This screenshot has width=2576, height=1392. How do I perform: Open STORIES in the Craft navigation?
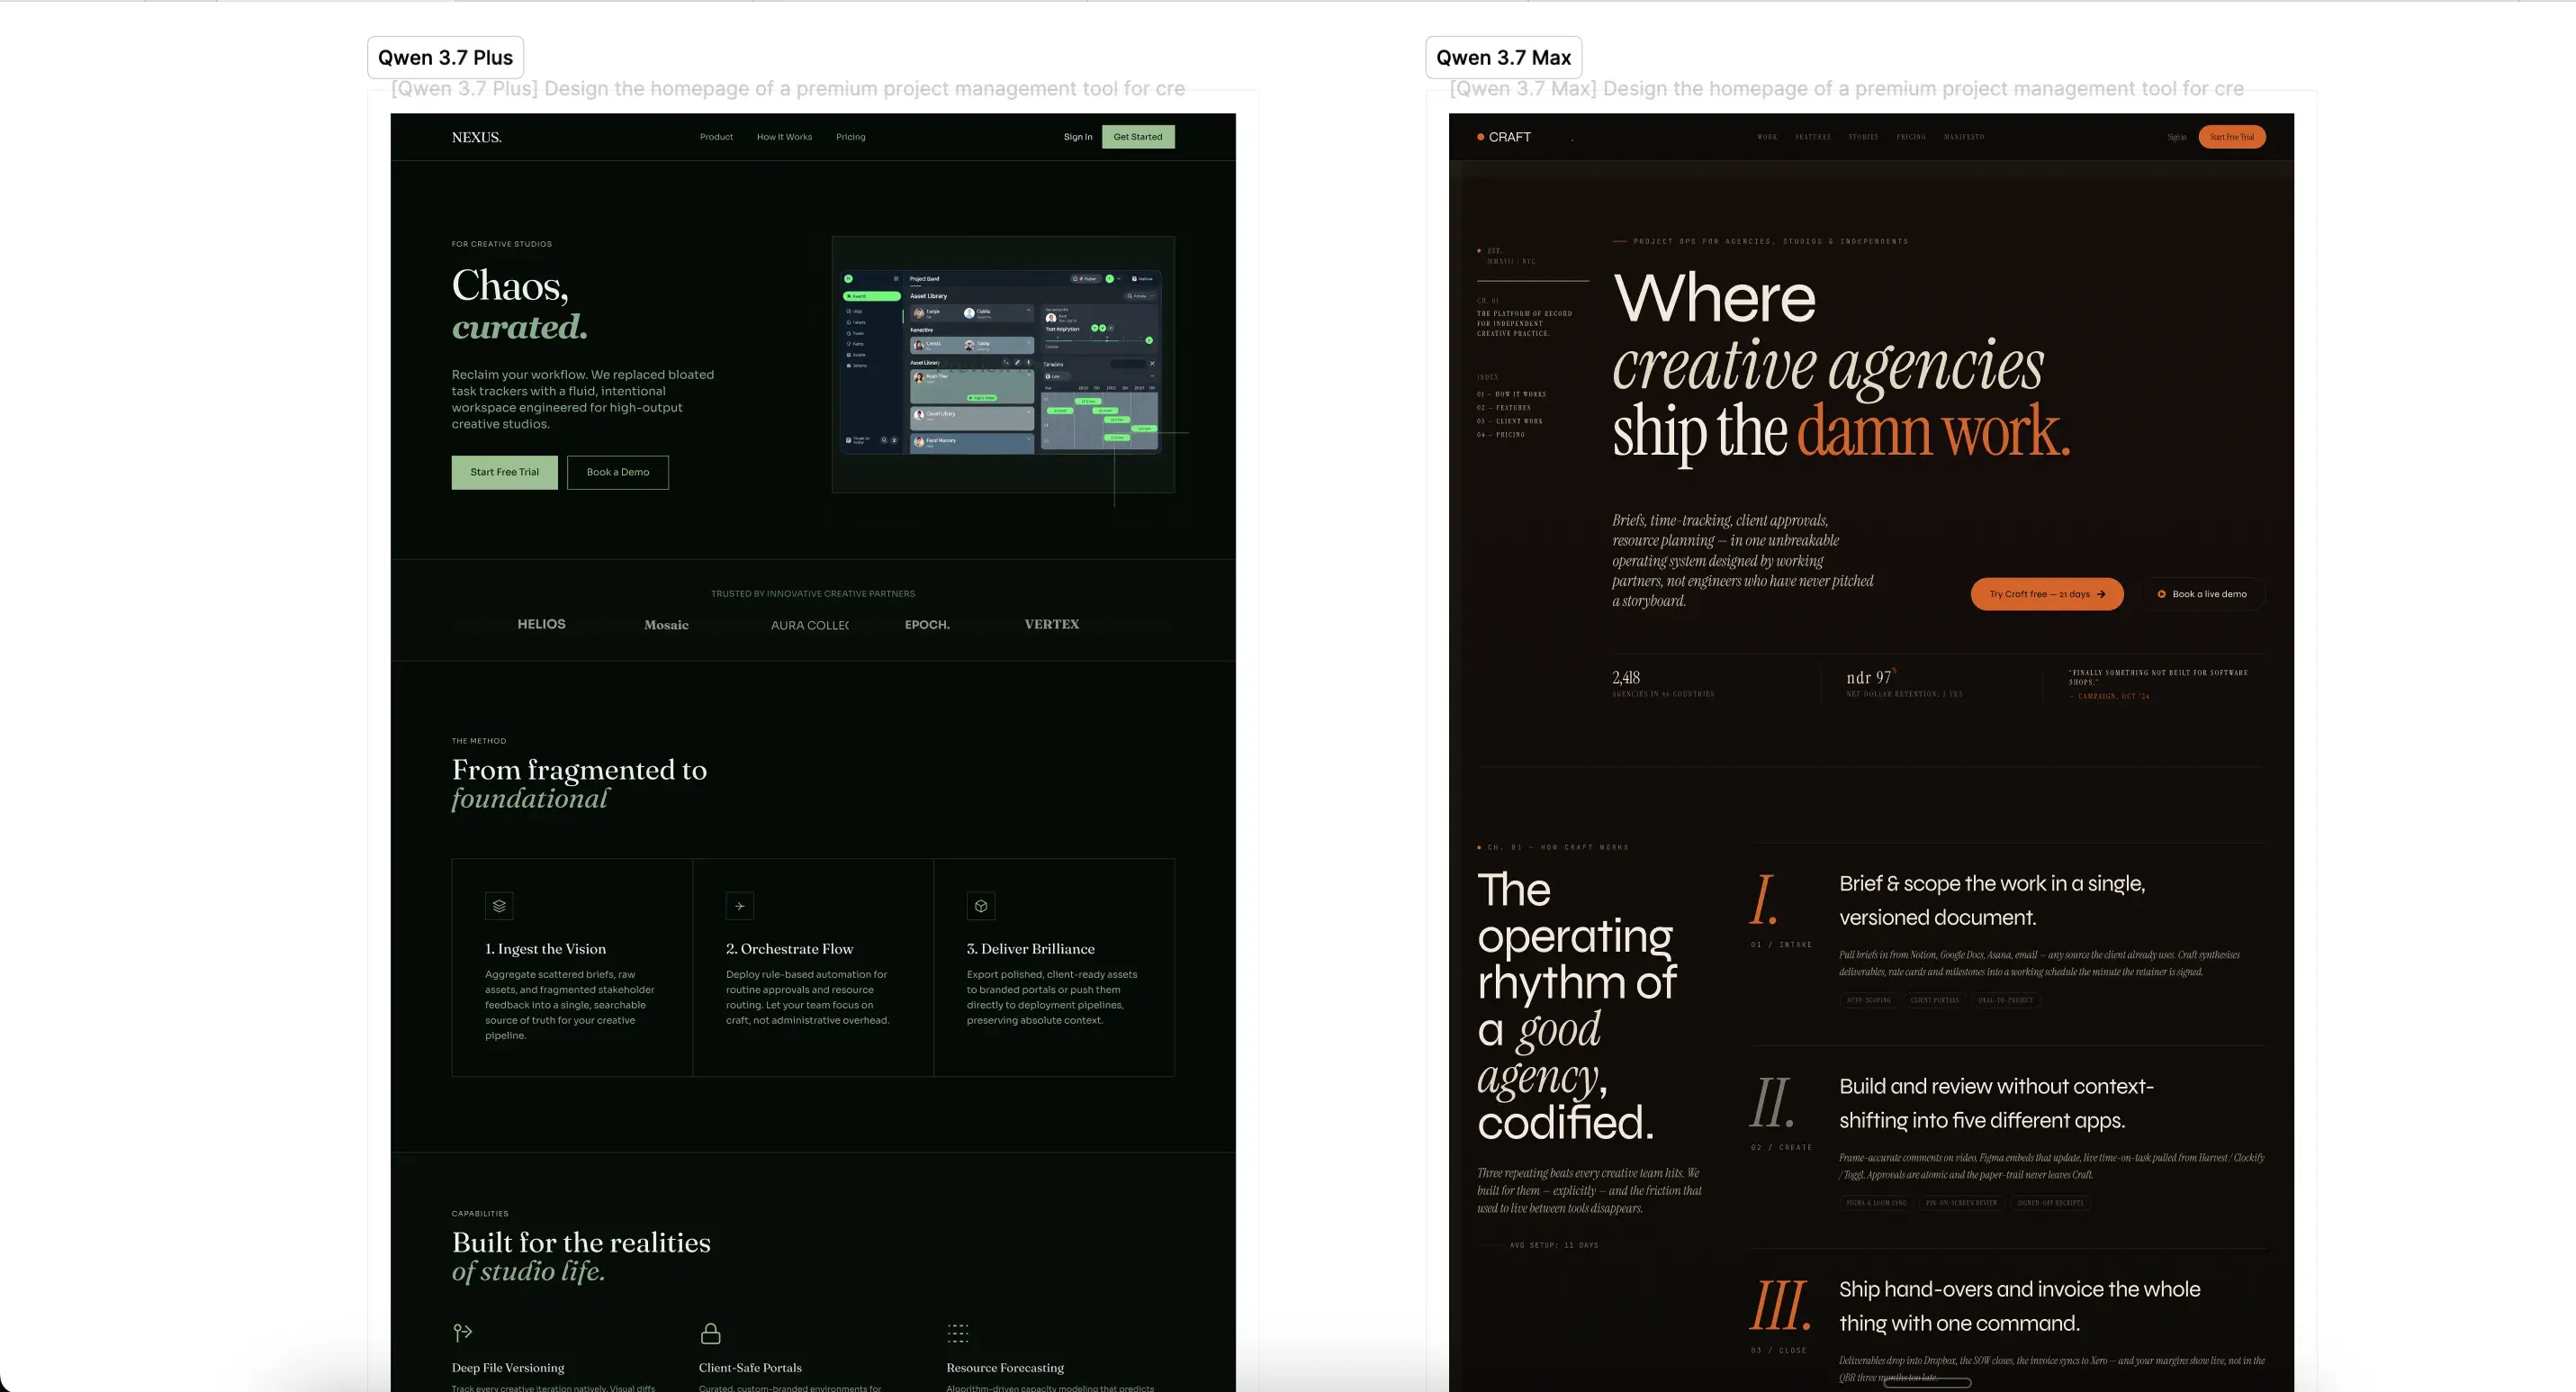point(1863,137)
